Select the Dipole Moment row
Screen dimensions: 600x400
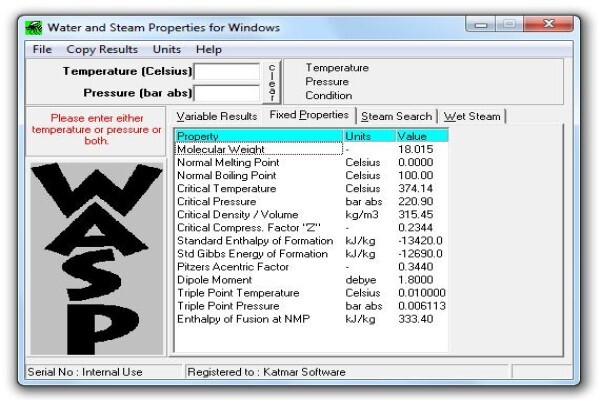(311, 279)
